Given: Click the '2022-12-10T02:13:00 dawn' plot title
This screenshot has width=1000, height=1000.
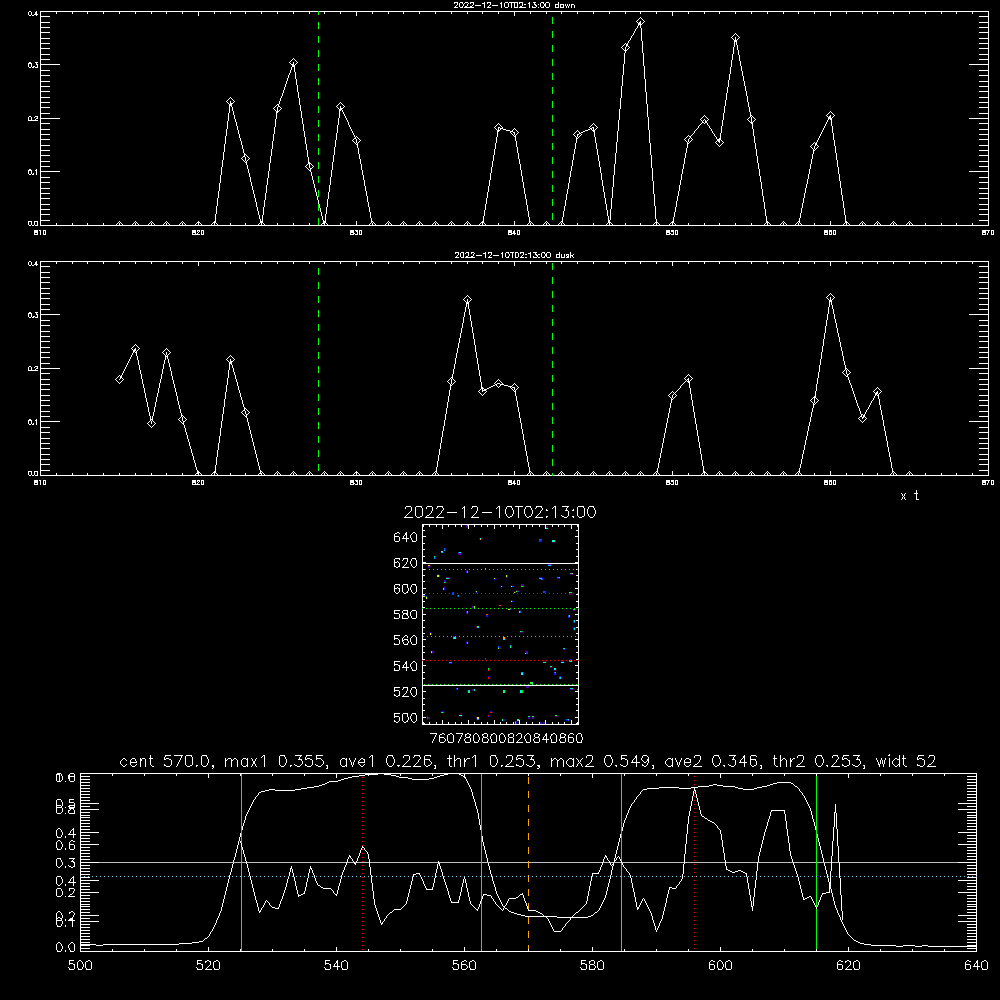Looking at the screenshot, I should tap(514, 5).
